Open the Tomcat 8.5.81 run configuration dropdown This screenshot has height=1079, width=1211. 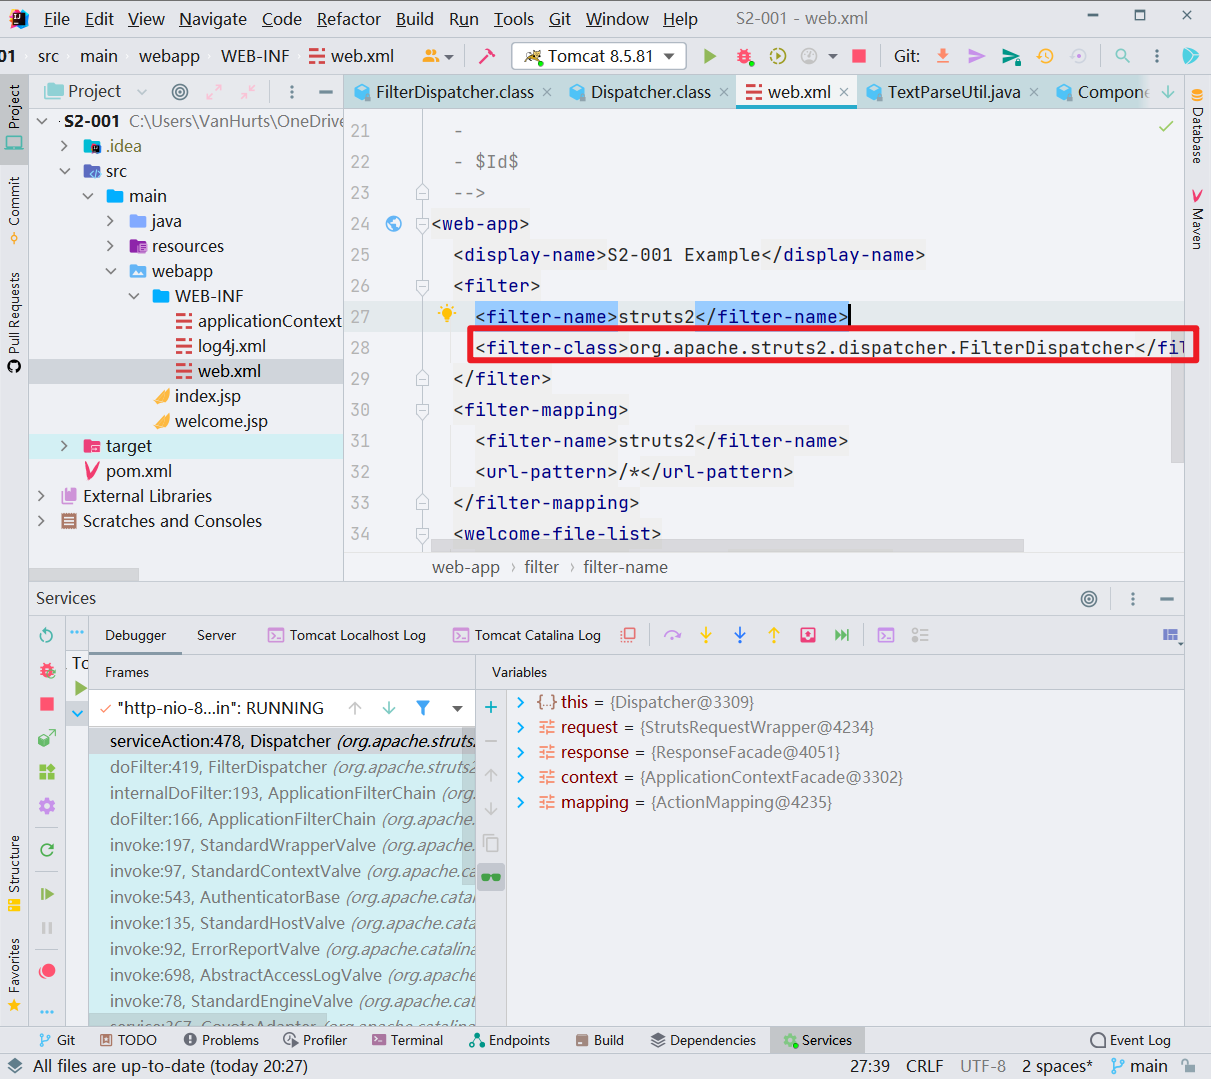pos(599,56)
